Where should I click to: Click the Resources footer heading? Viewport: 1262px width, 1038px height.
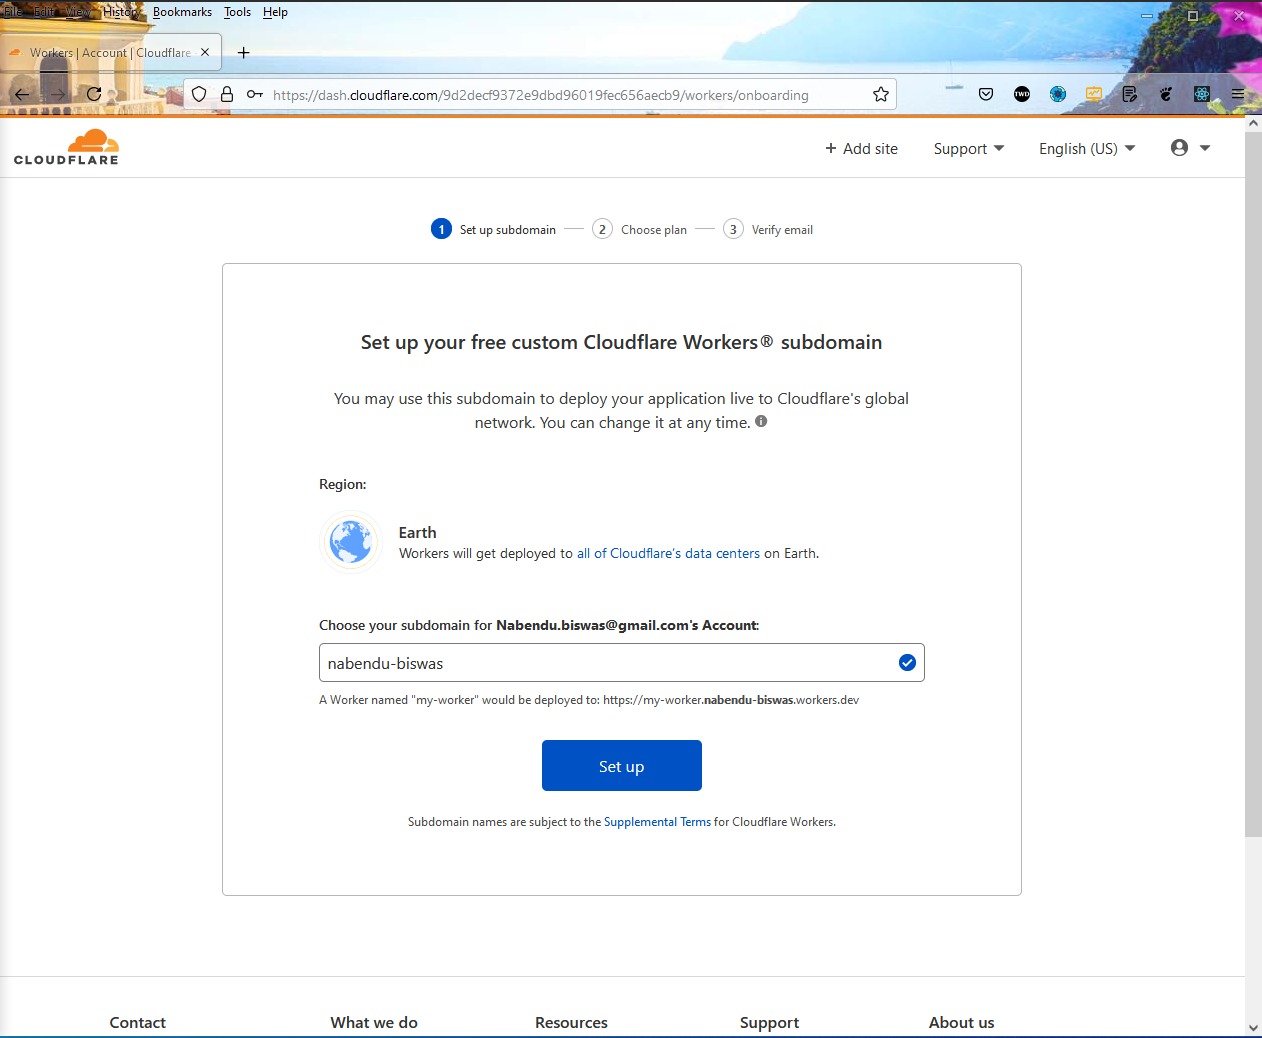point(571,1022)
